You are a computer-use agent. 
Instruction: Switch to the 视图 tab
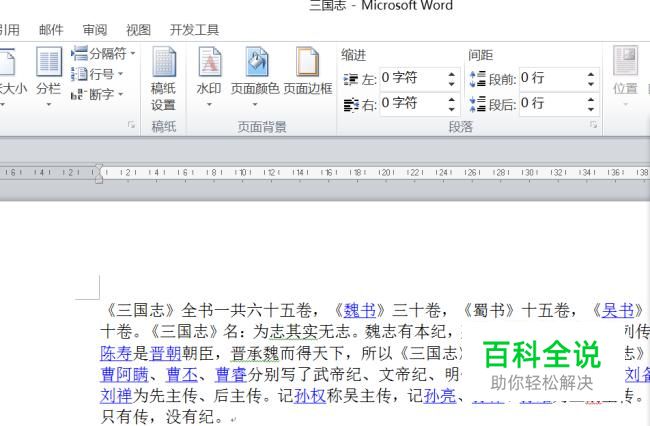(138, 30)
